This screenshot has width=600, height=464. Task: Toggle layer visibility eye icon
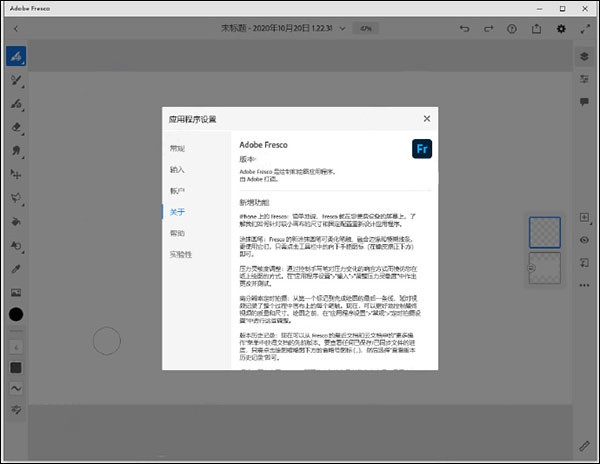tap(584, 240)
